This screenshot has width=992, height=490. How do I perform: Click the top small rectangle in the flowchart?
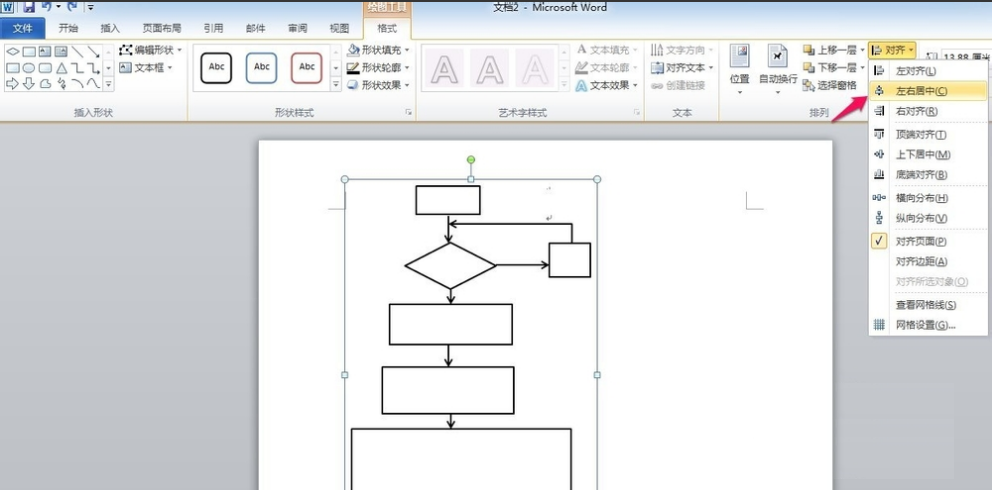pyautogui.click(x=448, y=200)
